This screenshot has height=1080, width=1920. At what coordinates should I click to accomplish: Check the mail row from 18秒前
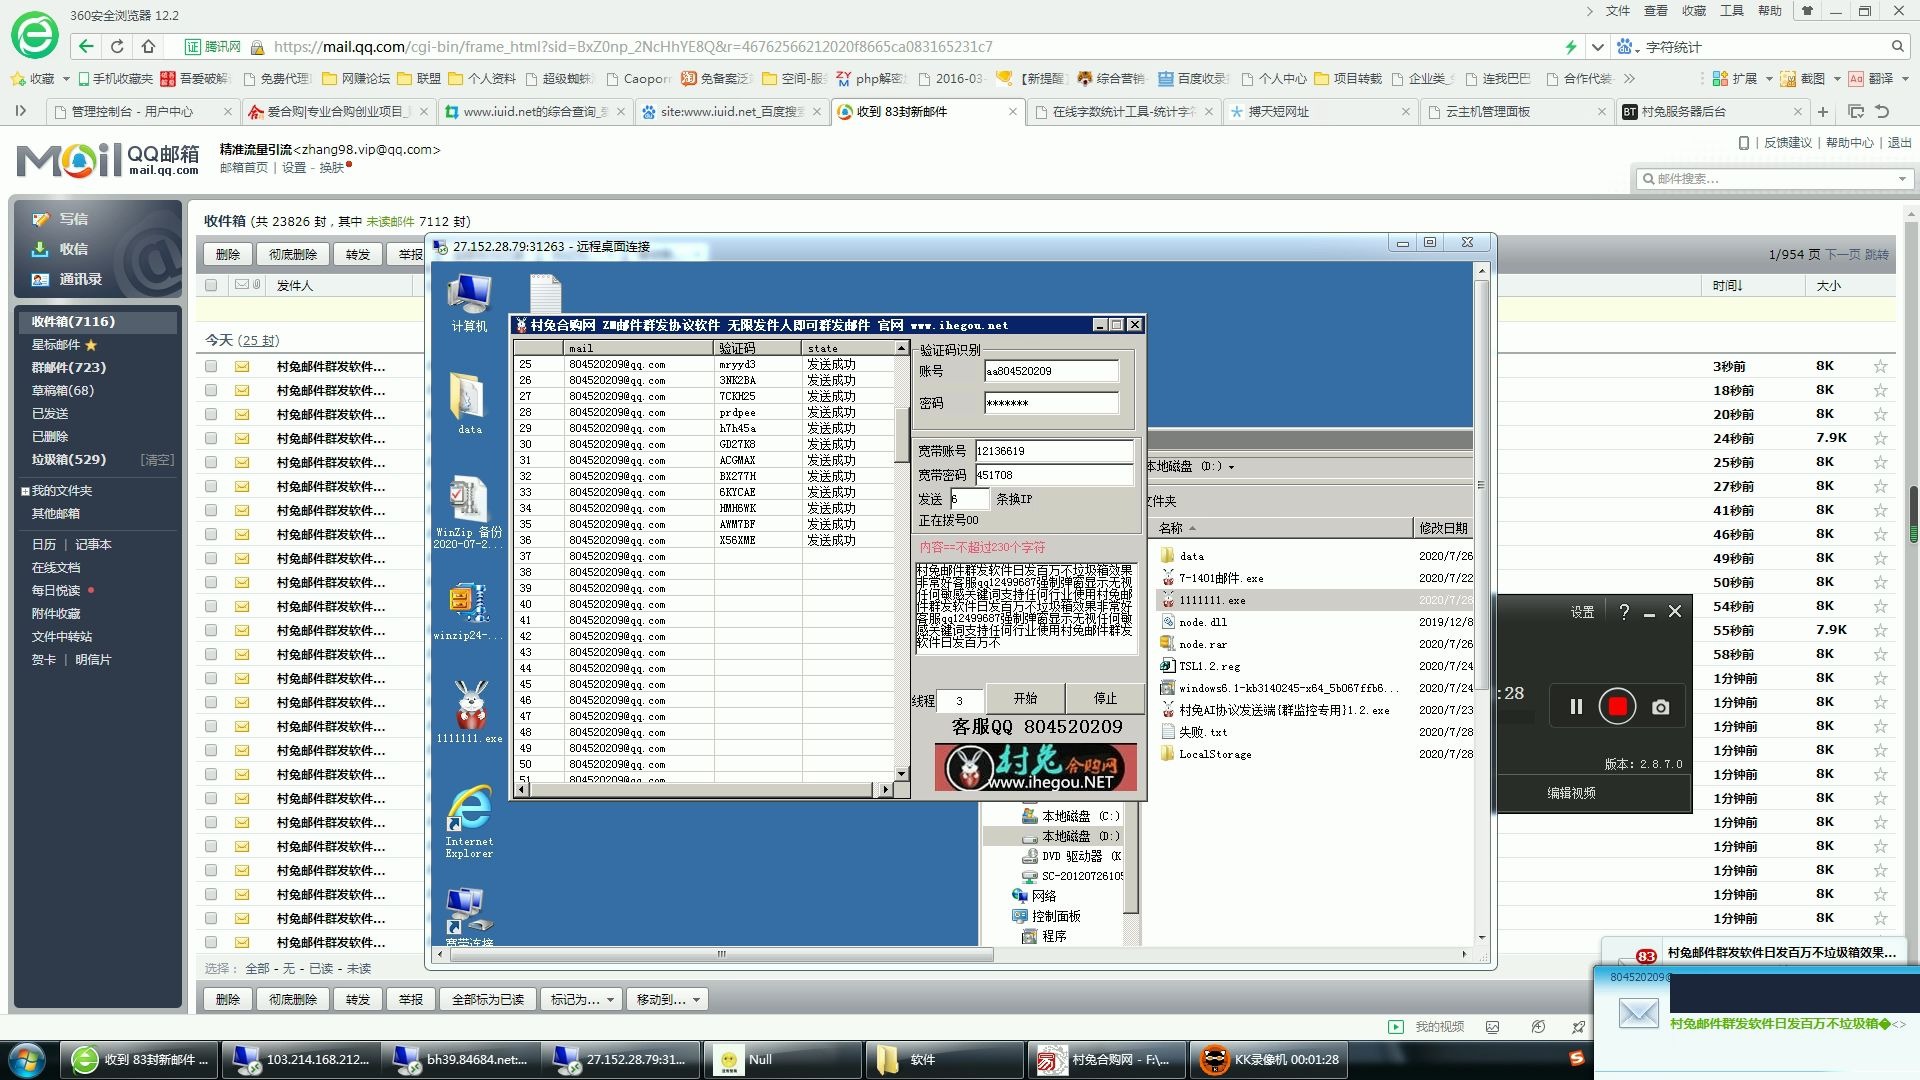click(x=211, y=390)
